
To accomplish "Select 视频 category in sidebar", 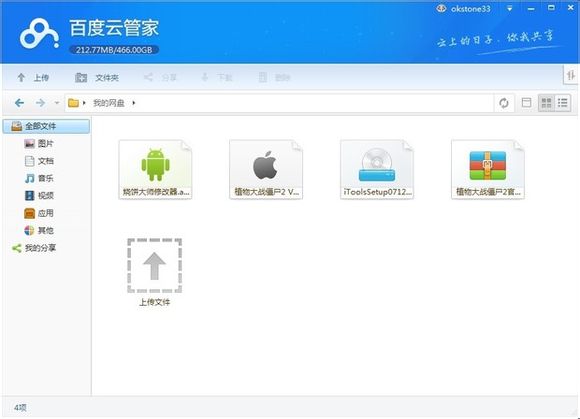I will click(x=39, y=196).
